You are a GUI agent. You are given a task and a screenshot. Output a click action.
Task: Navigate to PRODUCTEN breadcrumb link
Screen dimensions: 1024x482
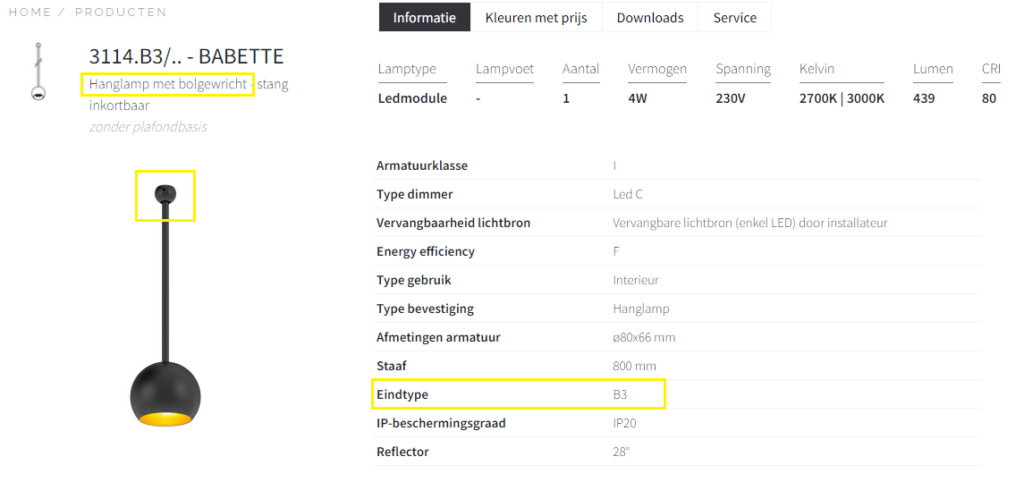coord(121,12)
